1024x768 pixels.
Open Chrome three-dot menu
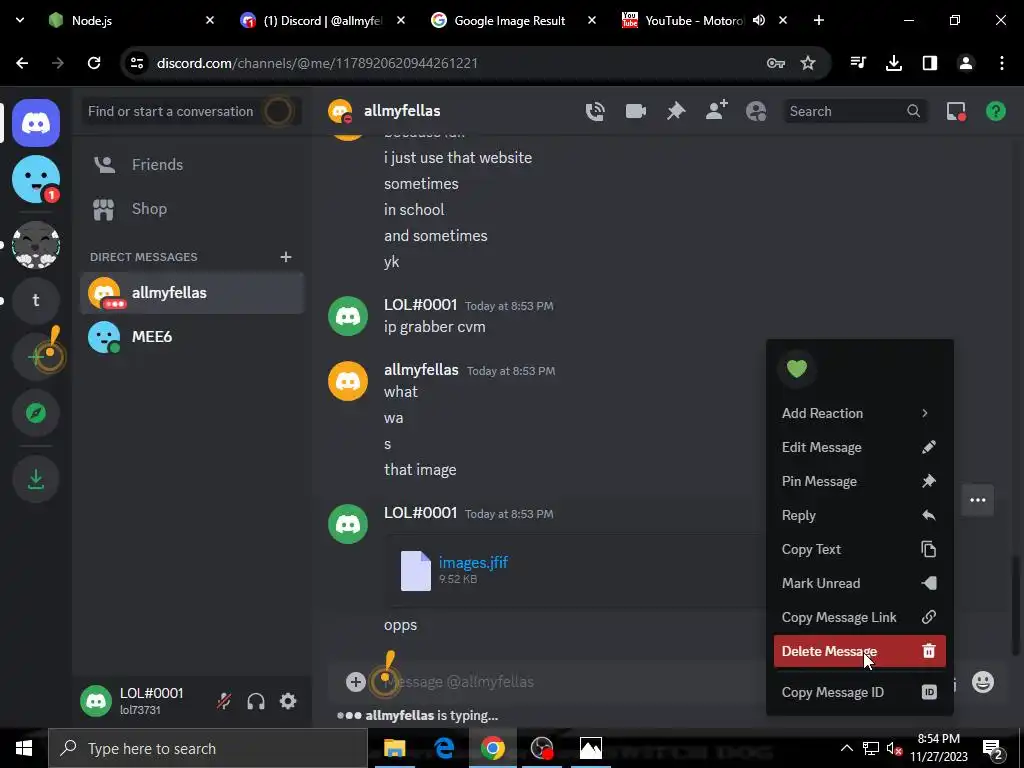[1002, 63]
